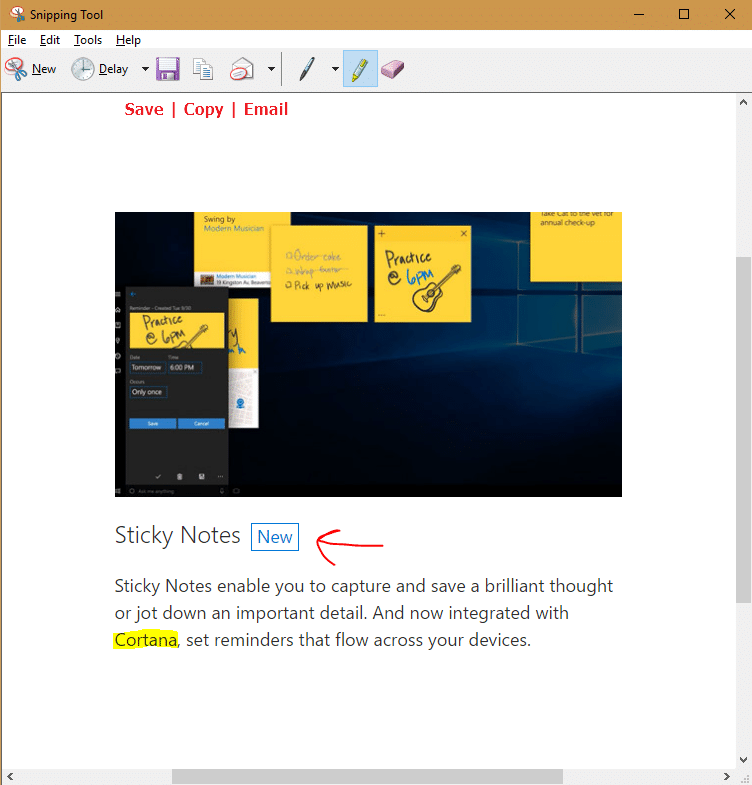Image resolution: width=752 pixels, height=785 pixels.
Task: Send the snip with the envelope icon
Action: pyautogui.click(x=241, y=69)
